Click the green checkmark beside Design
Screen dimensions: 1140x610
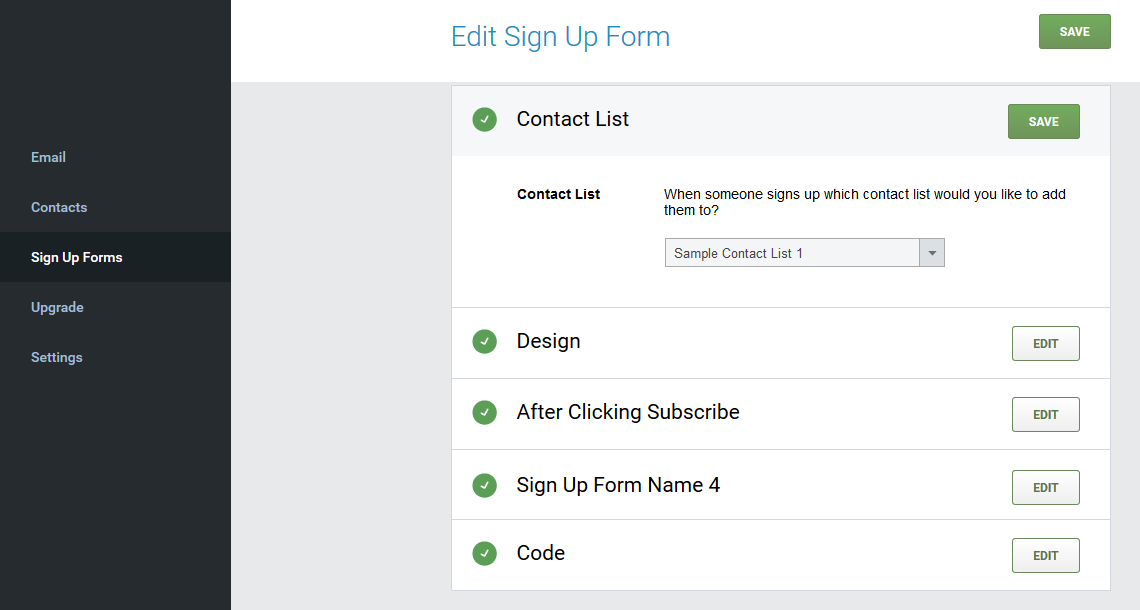tap(485, 342)
